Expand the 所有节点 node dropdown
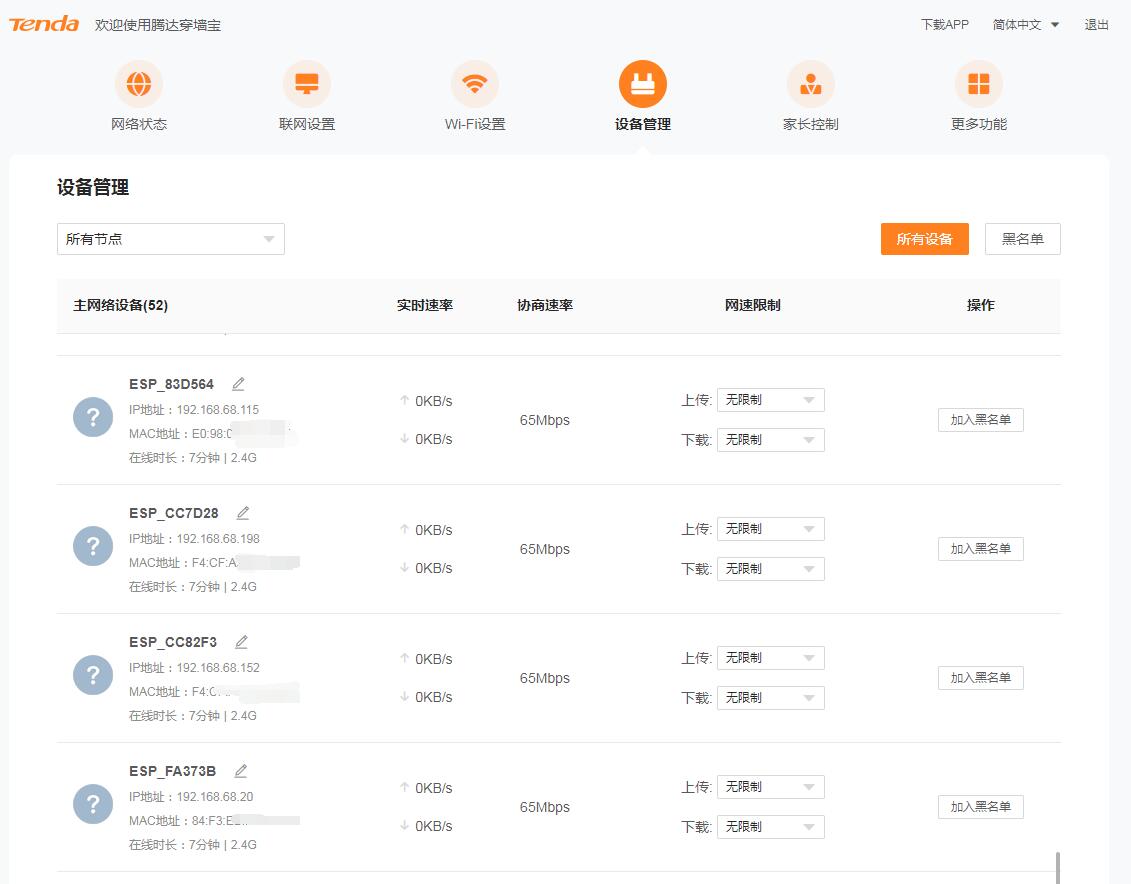Screen dimensions: 1131x884 click(x=171, y=239)
